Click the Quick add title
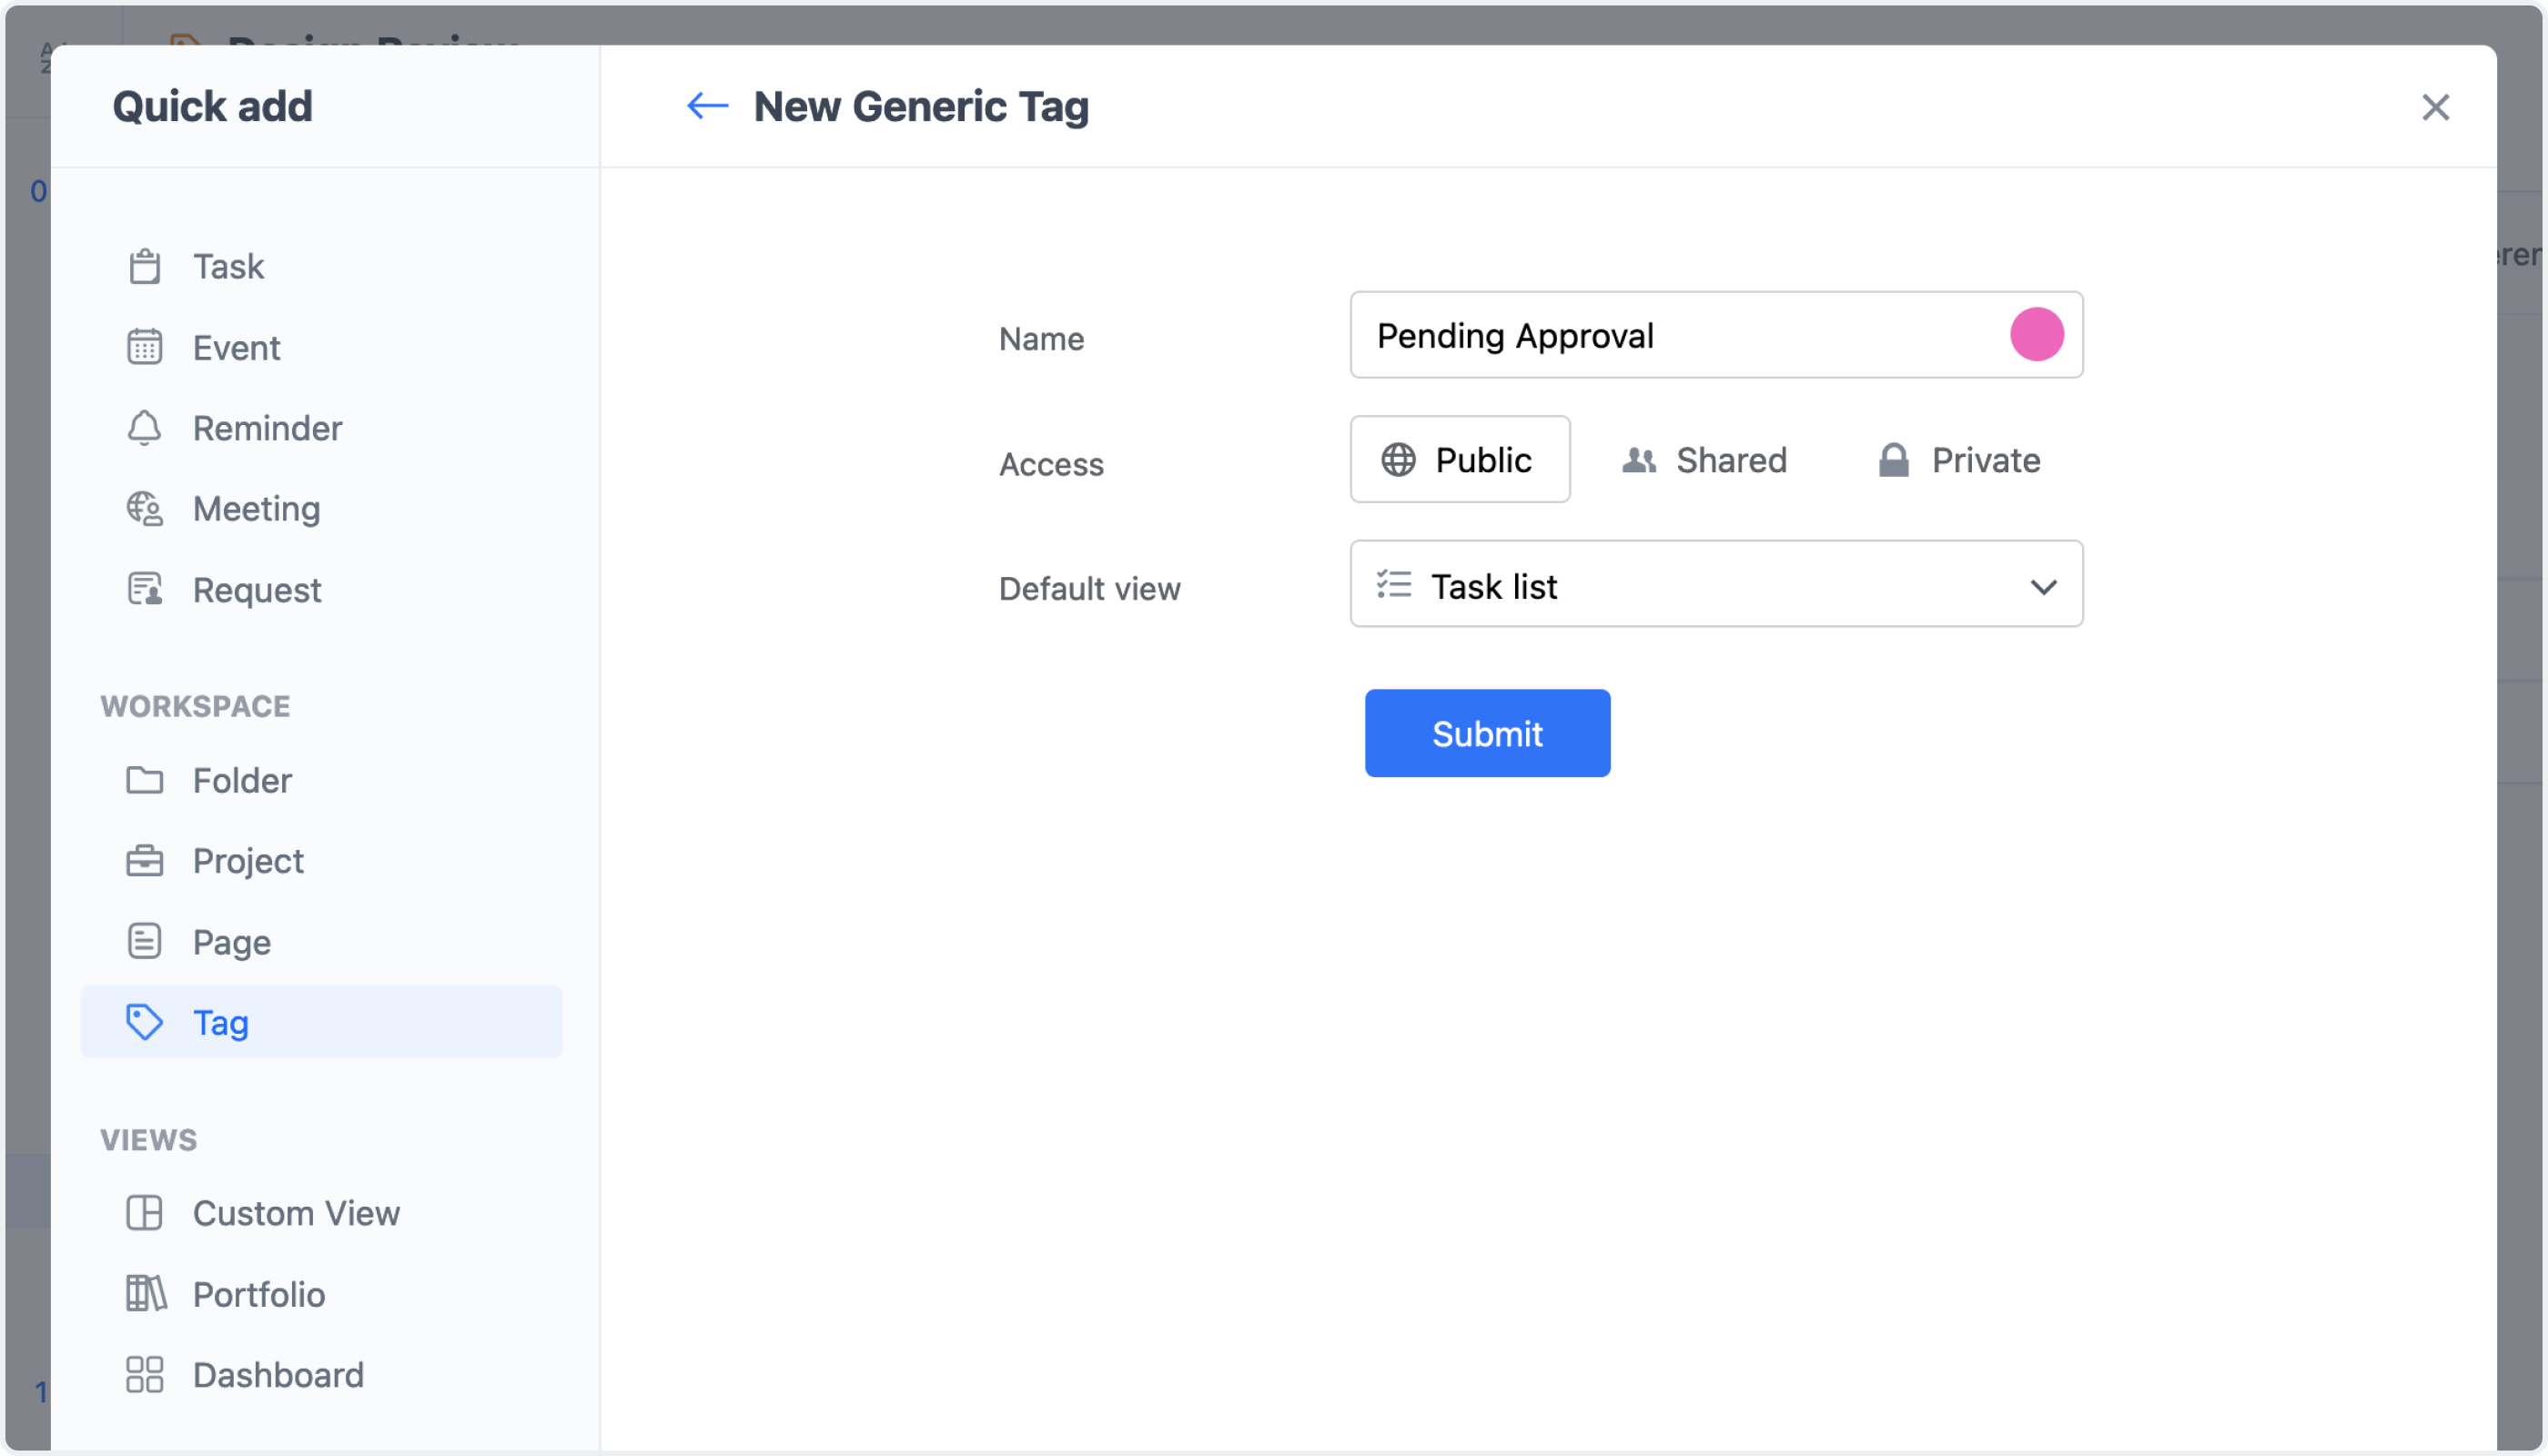The image size is (2548, 1456). 213,106
